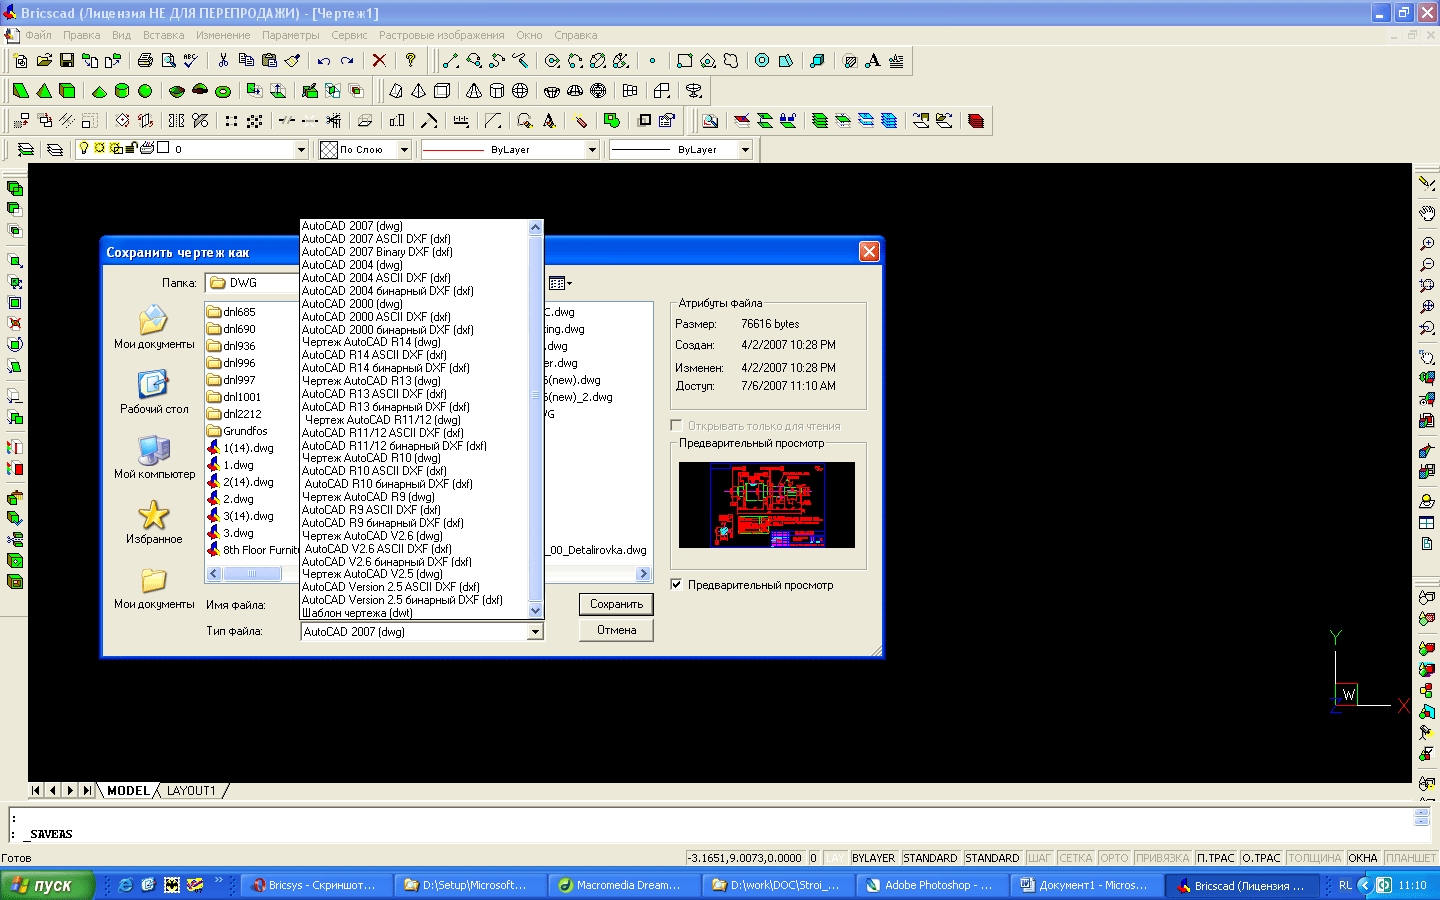Click the Отмена button

point(616,630)
